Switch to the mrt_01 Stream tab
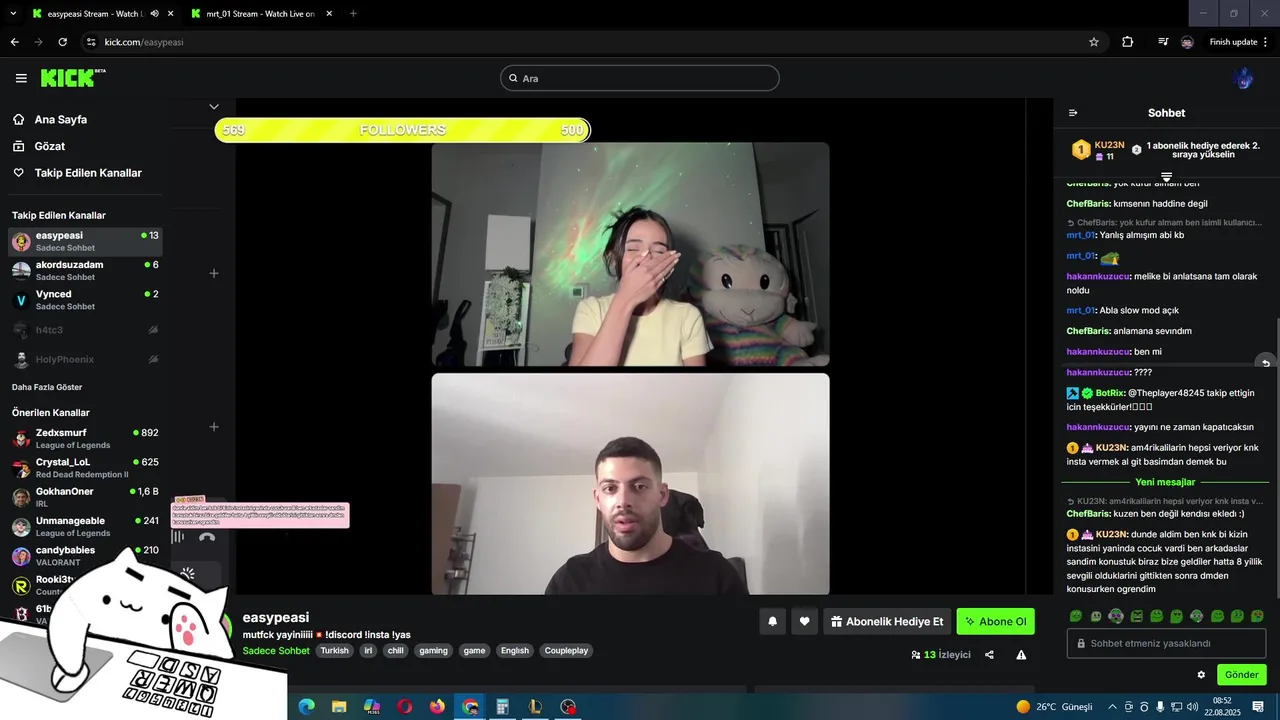1280x720 pixels. pos(260,14)
